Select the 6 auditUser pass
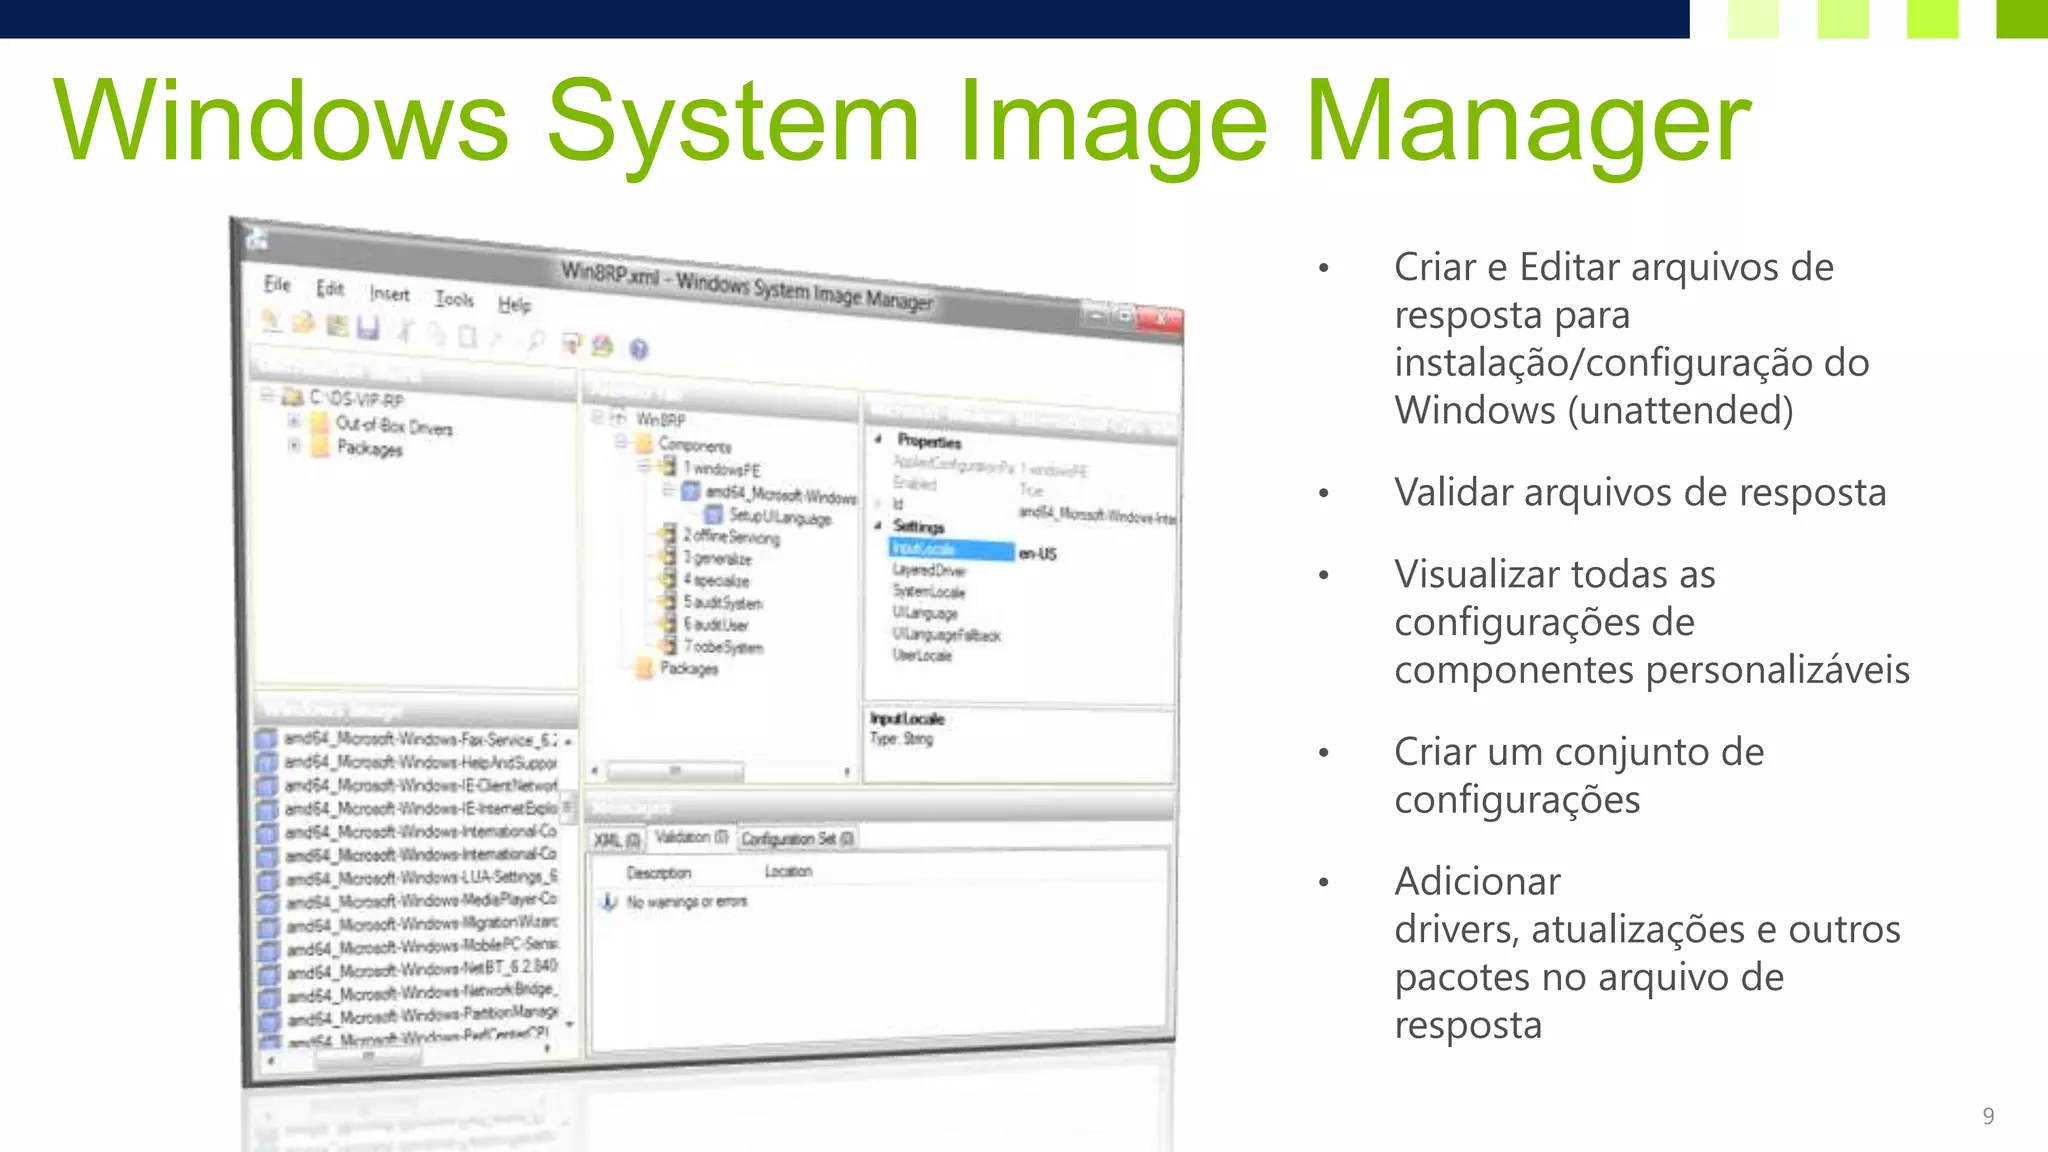Screen dimensions: 2048x1152 (716, 624)
